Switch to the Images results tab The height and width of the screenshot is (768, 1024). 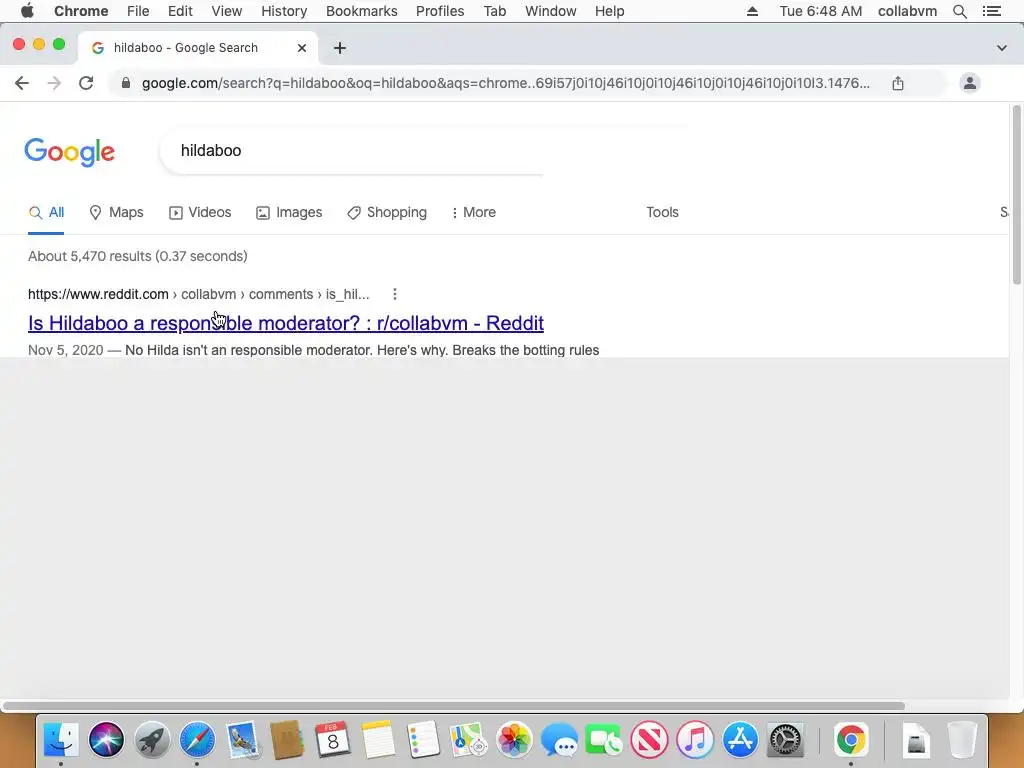point(289,212)
